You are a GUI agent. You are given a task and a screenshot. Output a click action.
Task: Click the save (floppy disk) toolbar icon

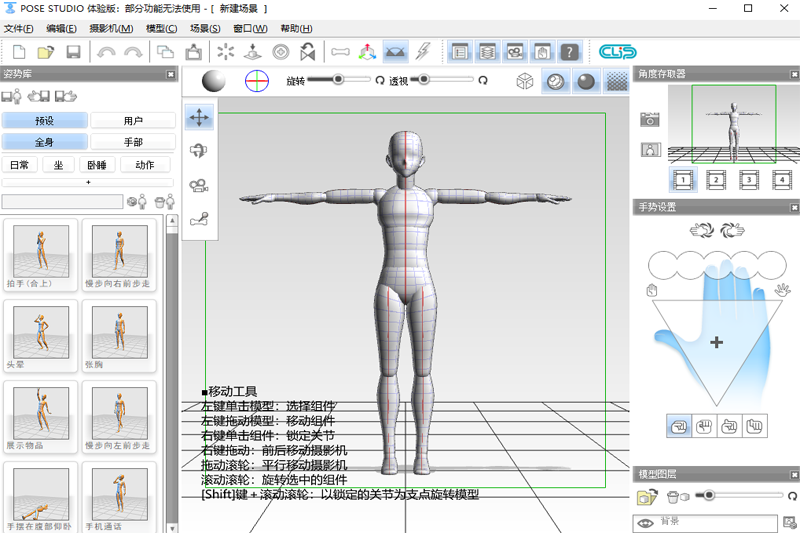coord(73,51)
